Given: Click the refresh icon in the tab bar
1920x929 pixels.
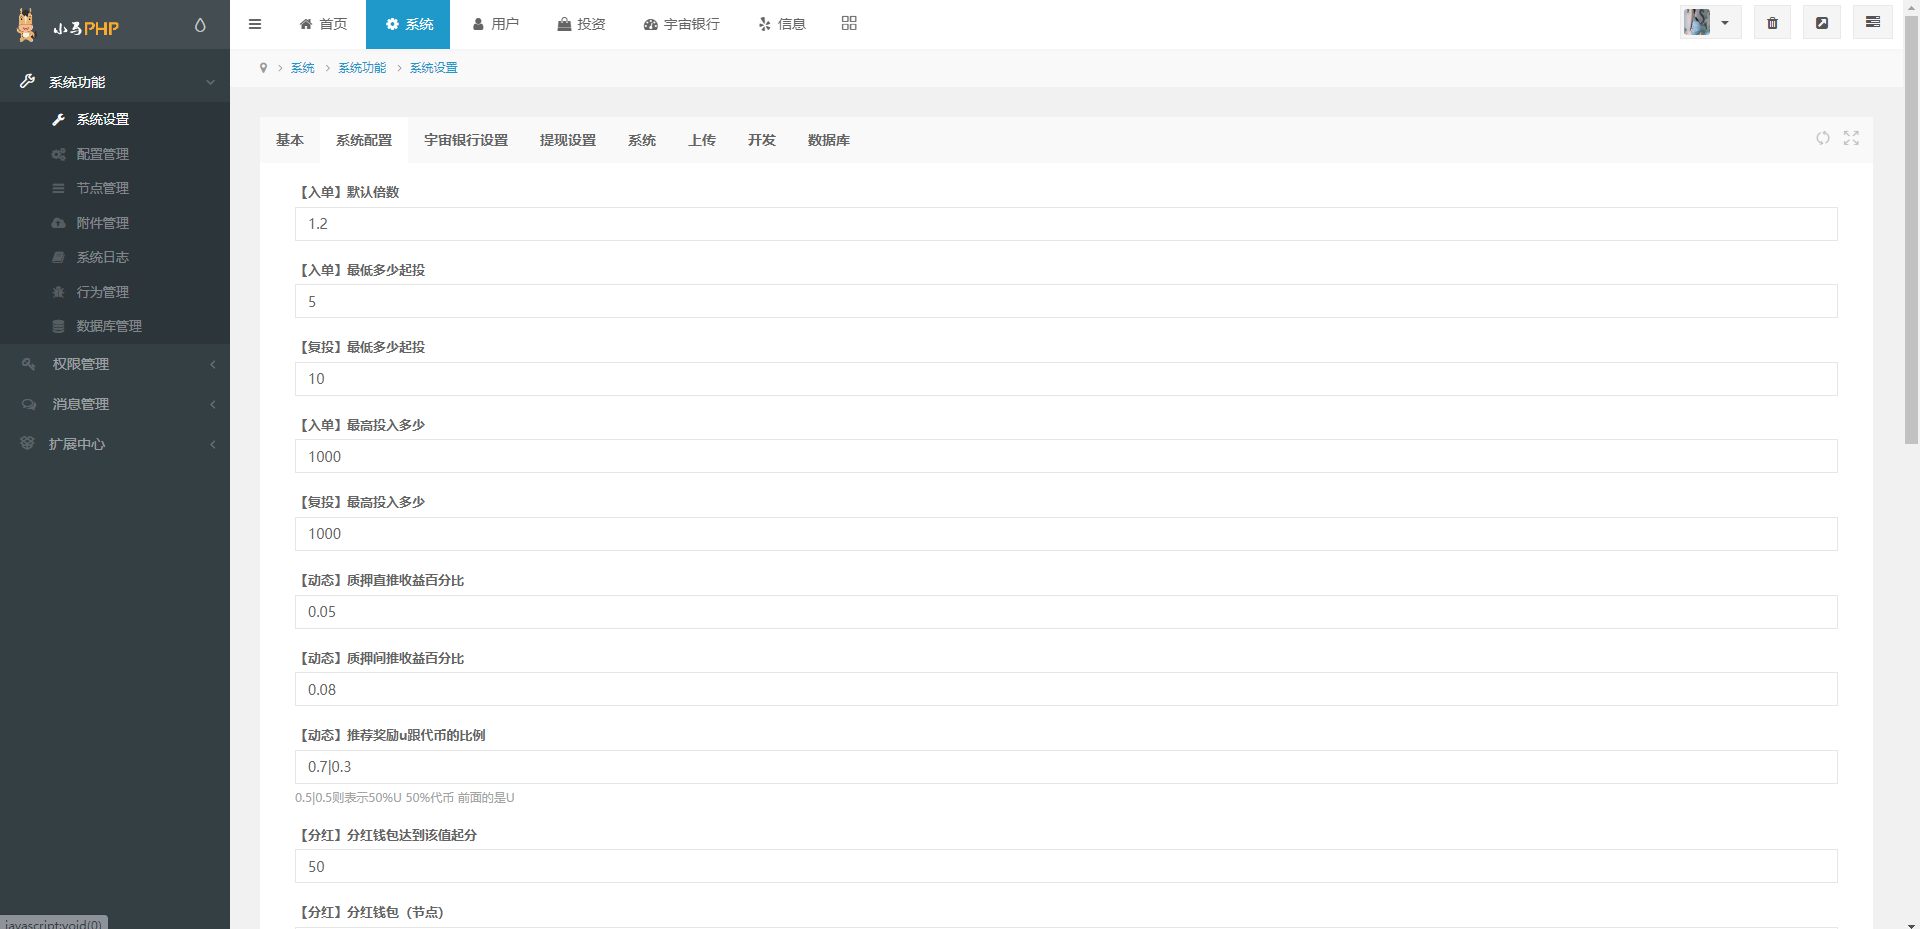Looking at the screenshot, I should click(x=1823, y=138).
